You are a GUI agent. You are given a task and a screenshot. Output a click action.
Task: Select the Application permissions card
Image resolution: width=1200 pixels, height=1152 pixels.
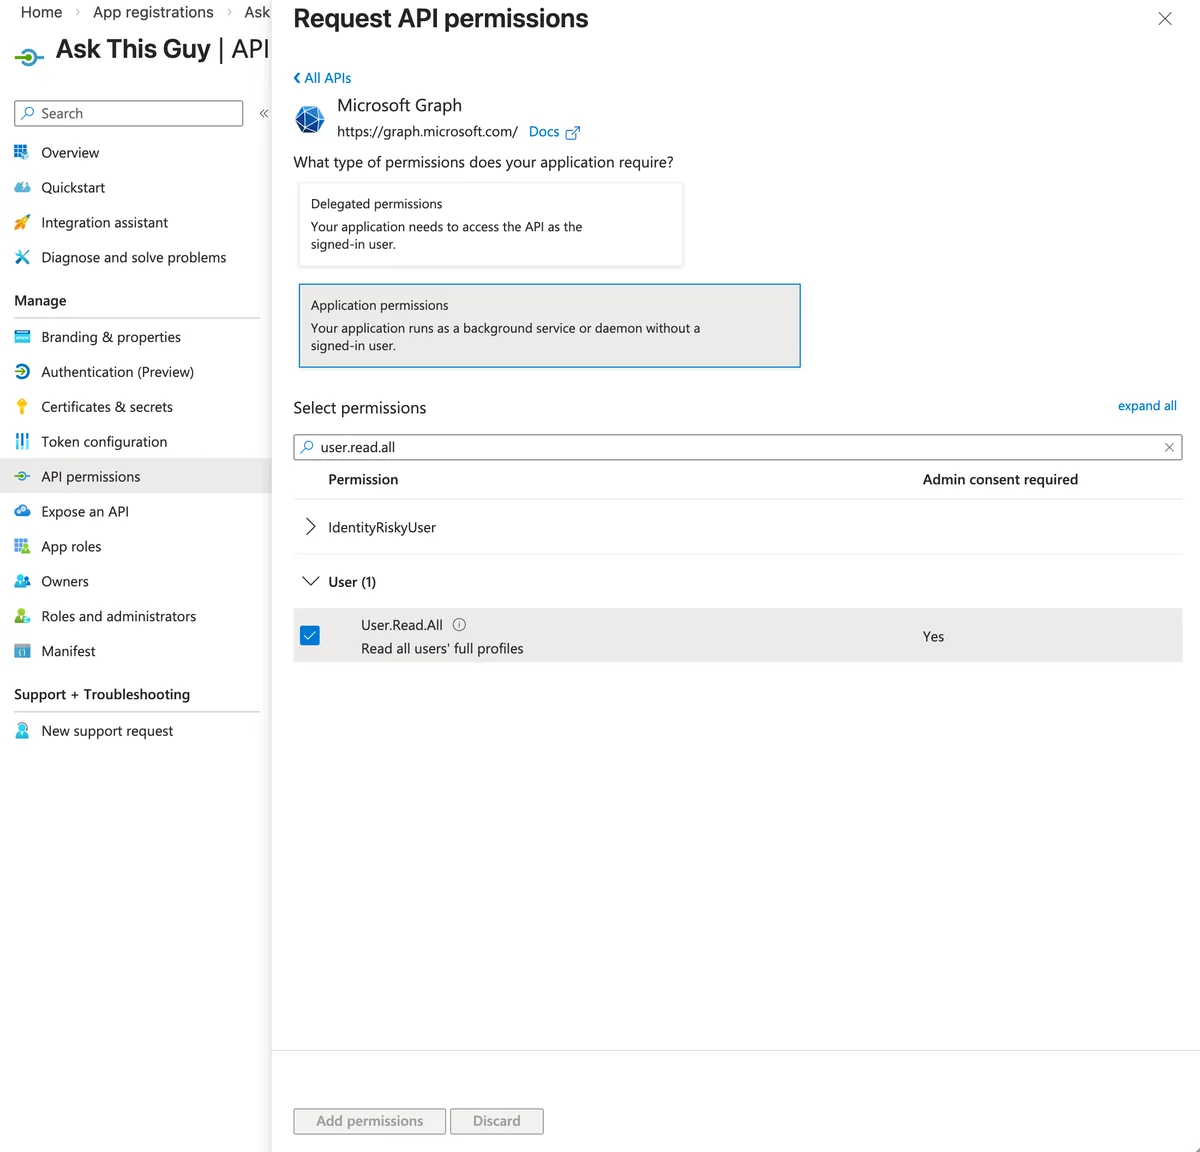click(550, 326)
